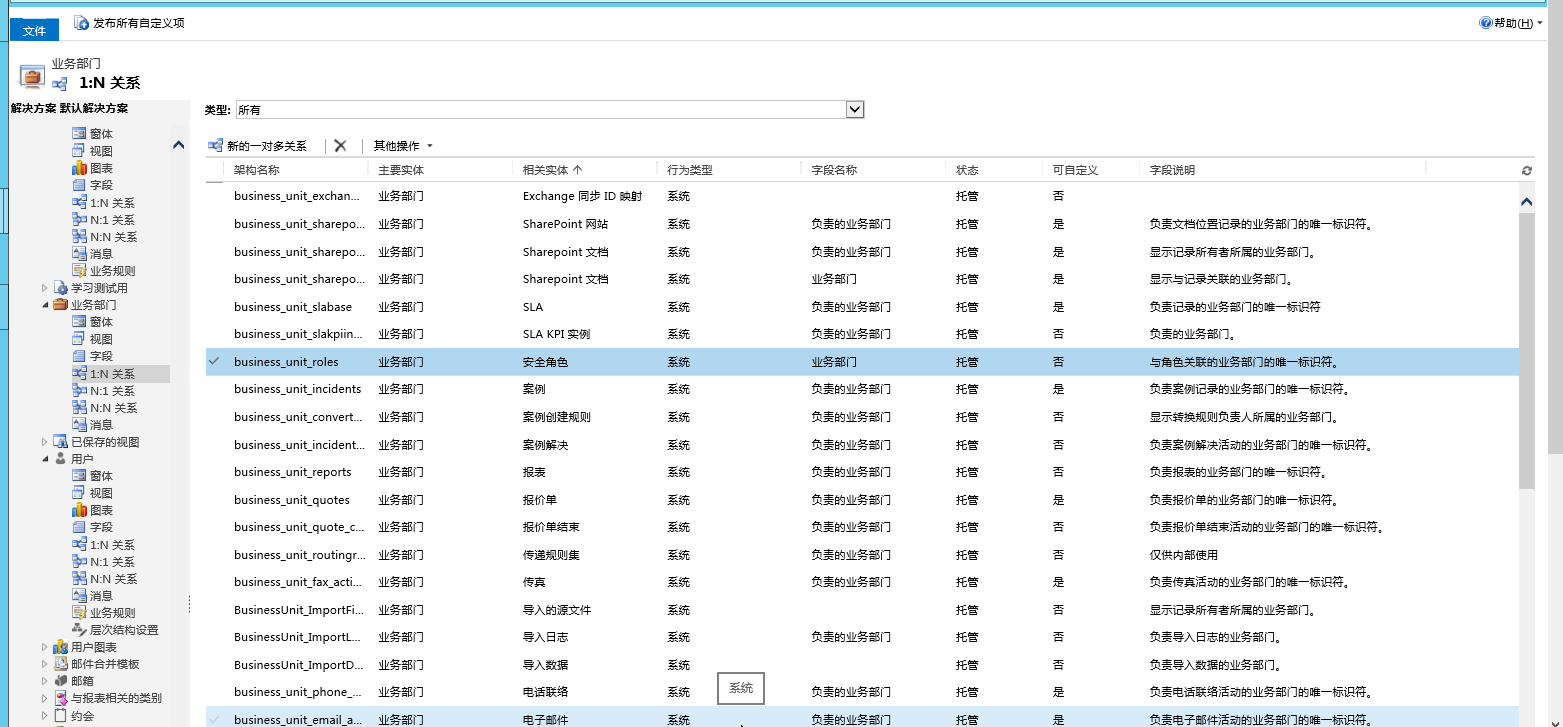
Task: Click the SLA KPI 实例 related entity cell
Action: point(556,334)
